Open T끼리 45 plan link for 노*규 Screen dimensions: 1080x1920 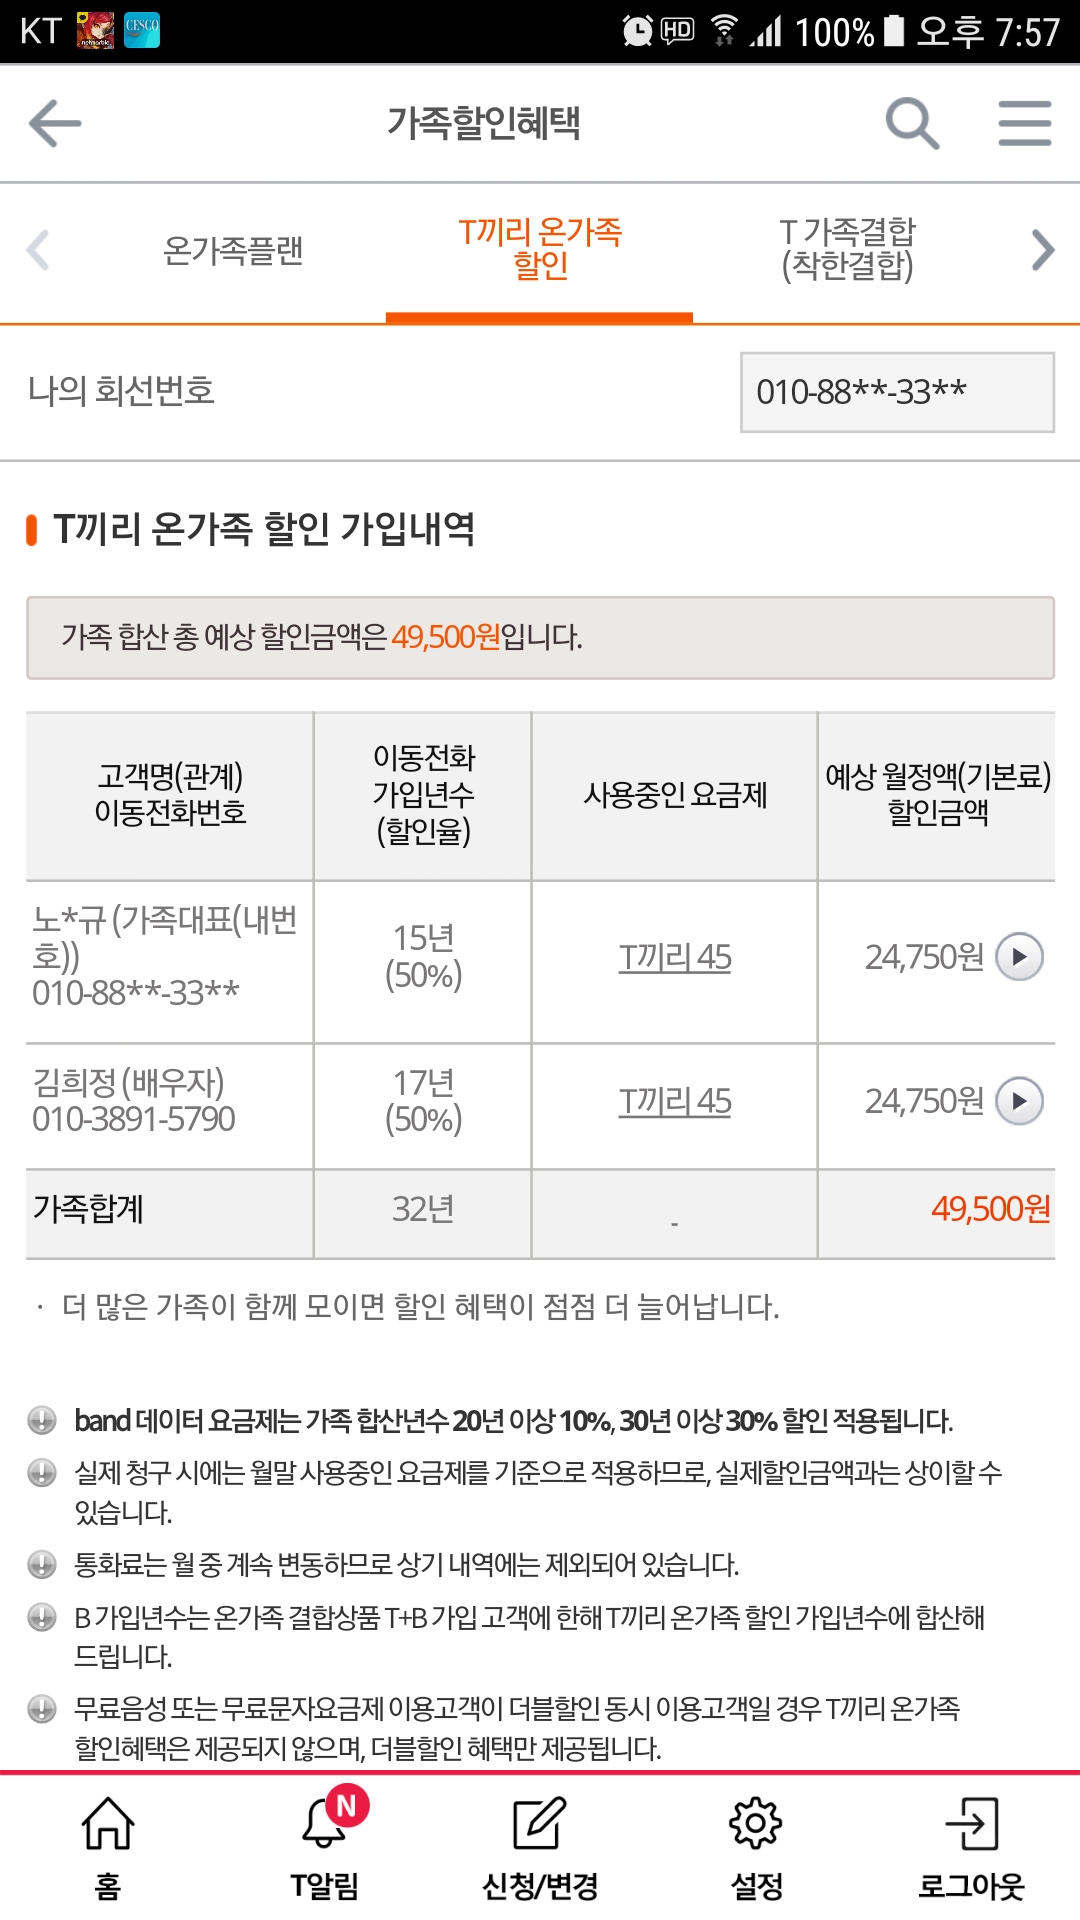[x=675, y=957]
